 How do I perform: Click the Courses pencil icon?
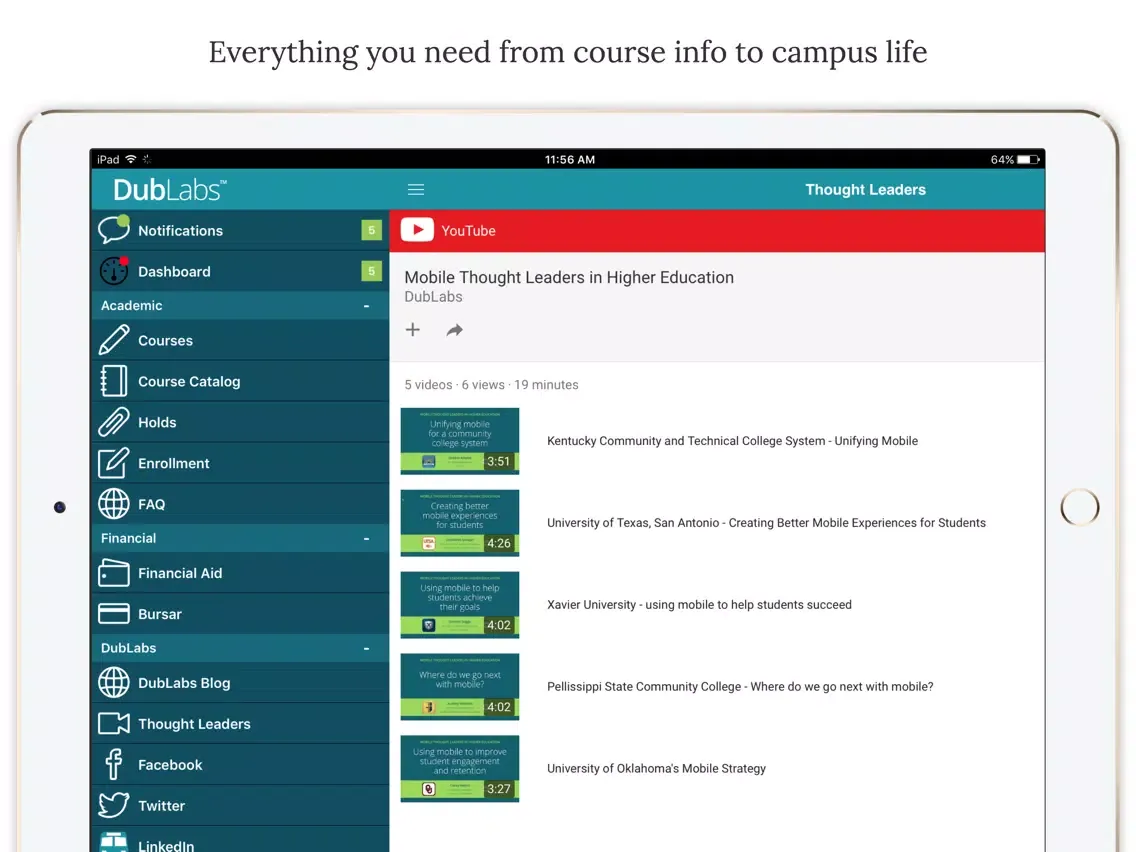point(114,340)
